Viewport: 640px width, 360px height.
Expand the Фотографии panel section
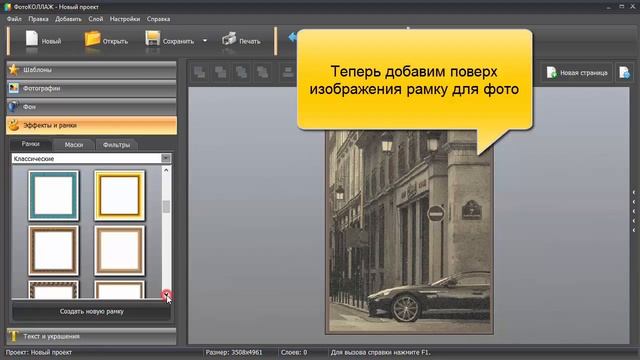point(91,88)
